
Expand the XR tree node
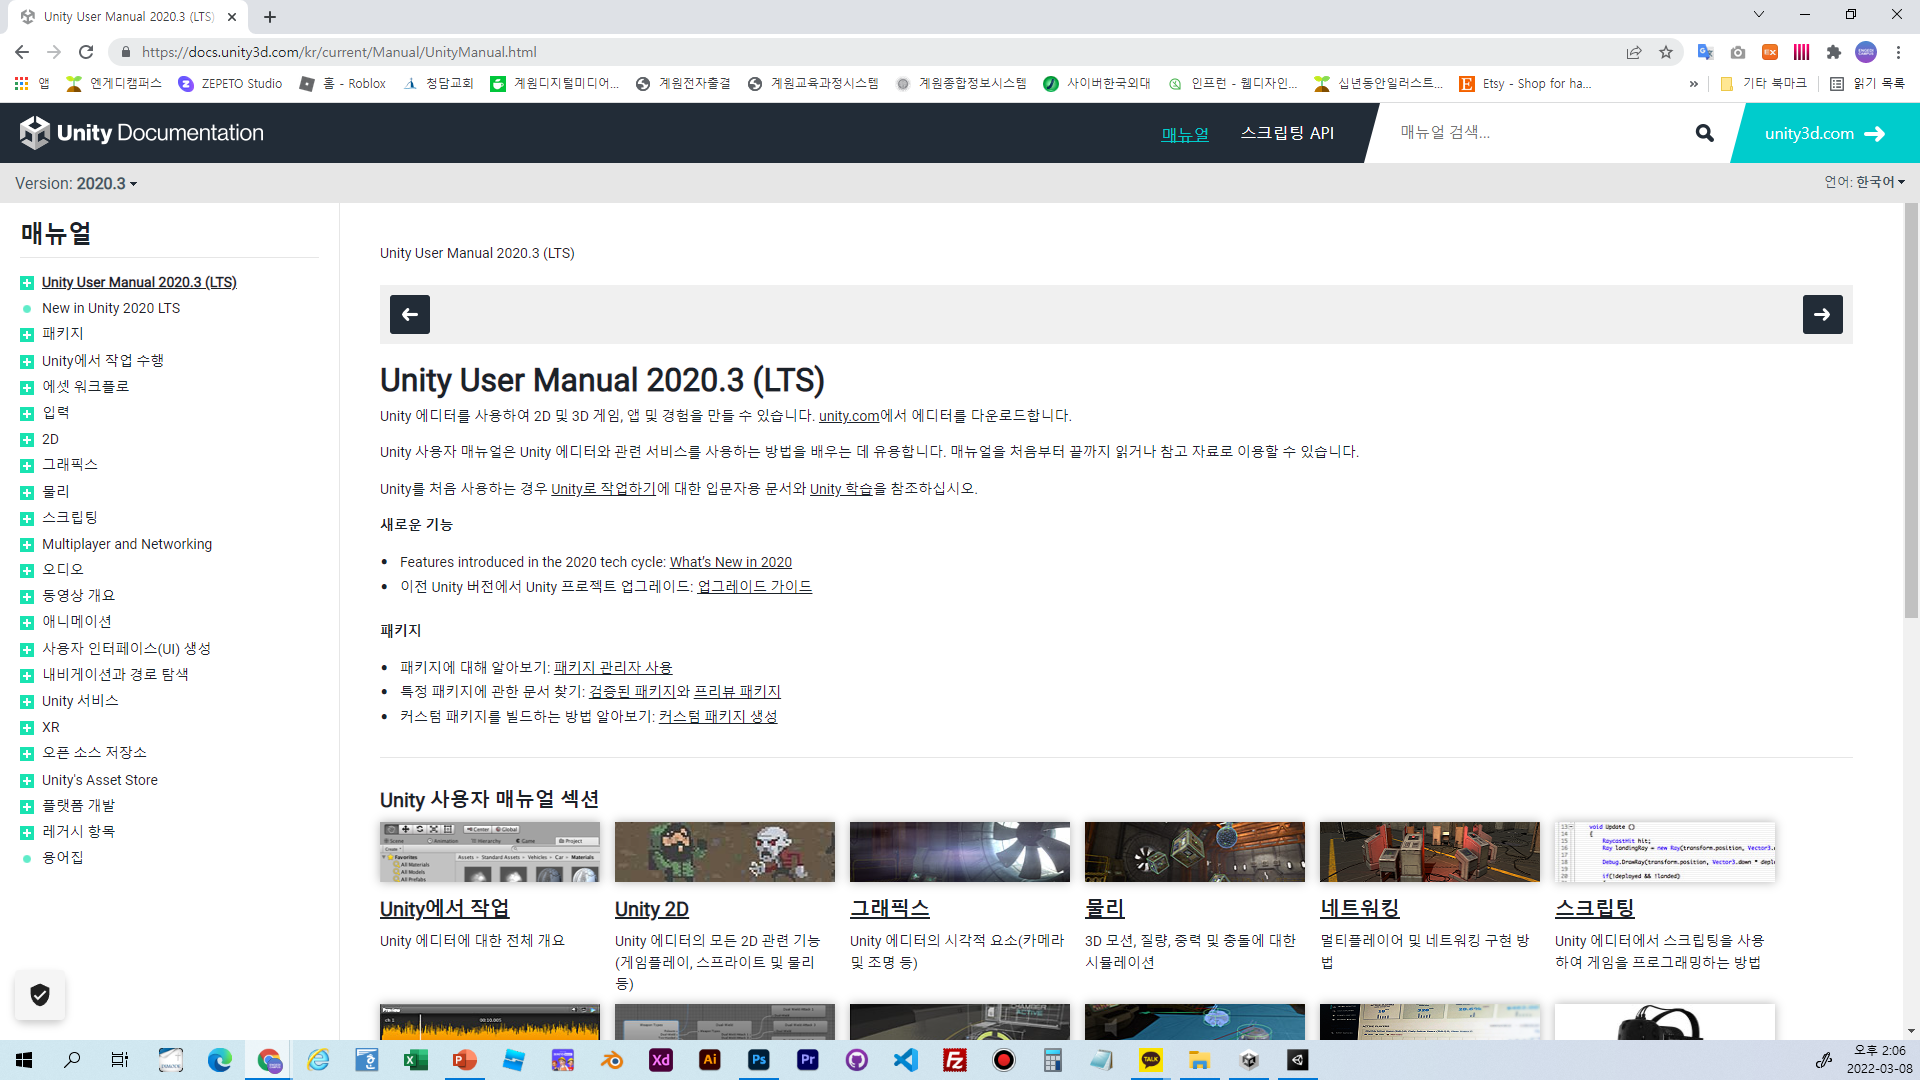coord(27,728)
